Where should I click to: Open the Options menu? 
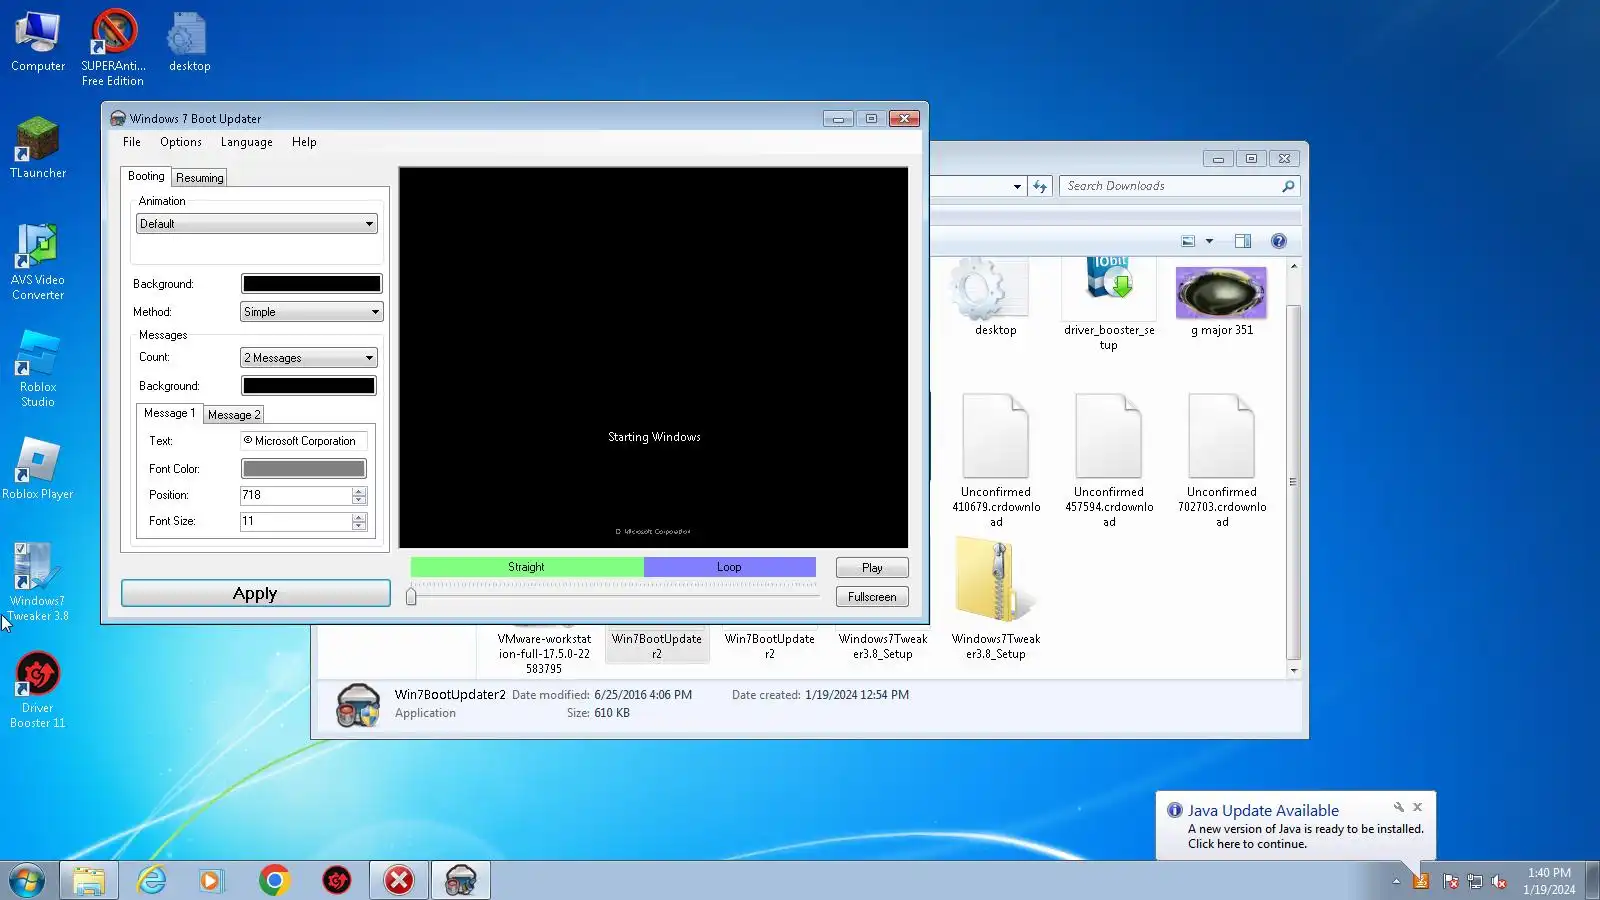pyautogui.click(x=181, y=142)
